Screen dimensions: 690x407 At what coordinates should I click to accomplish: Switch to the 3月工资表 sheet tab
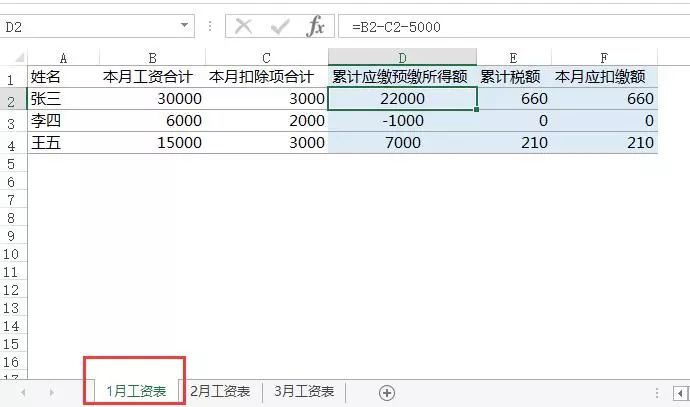point(304,391)
